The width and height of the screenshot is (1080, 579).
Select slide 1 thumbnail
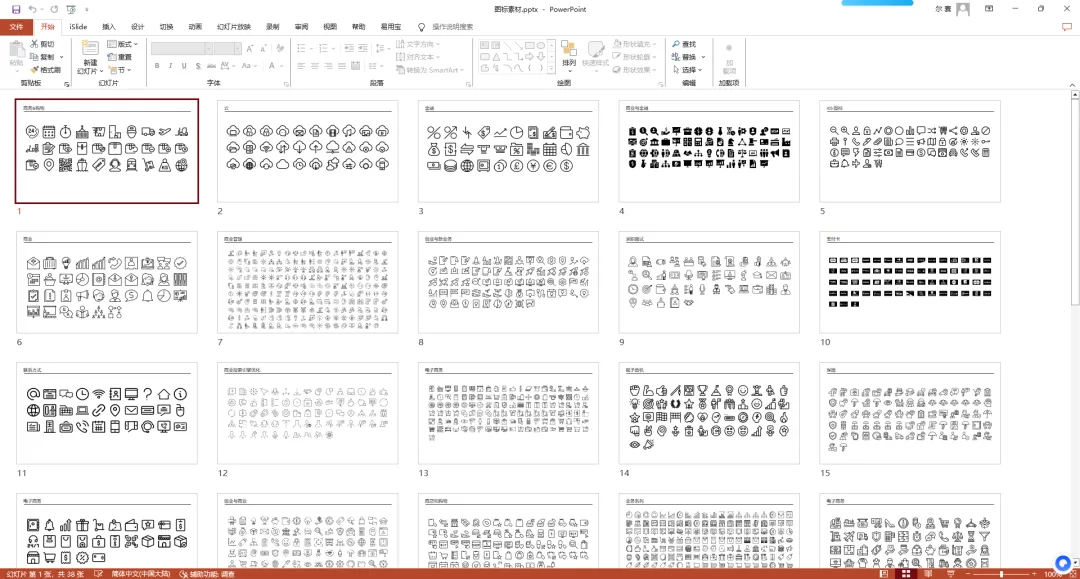(x=107, y=151)
